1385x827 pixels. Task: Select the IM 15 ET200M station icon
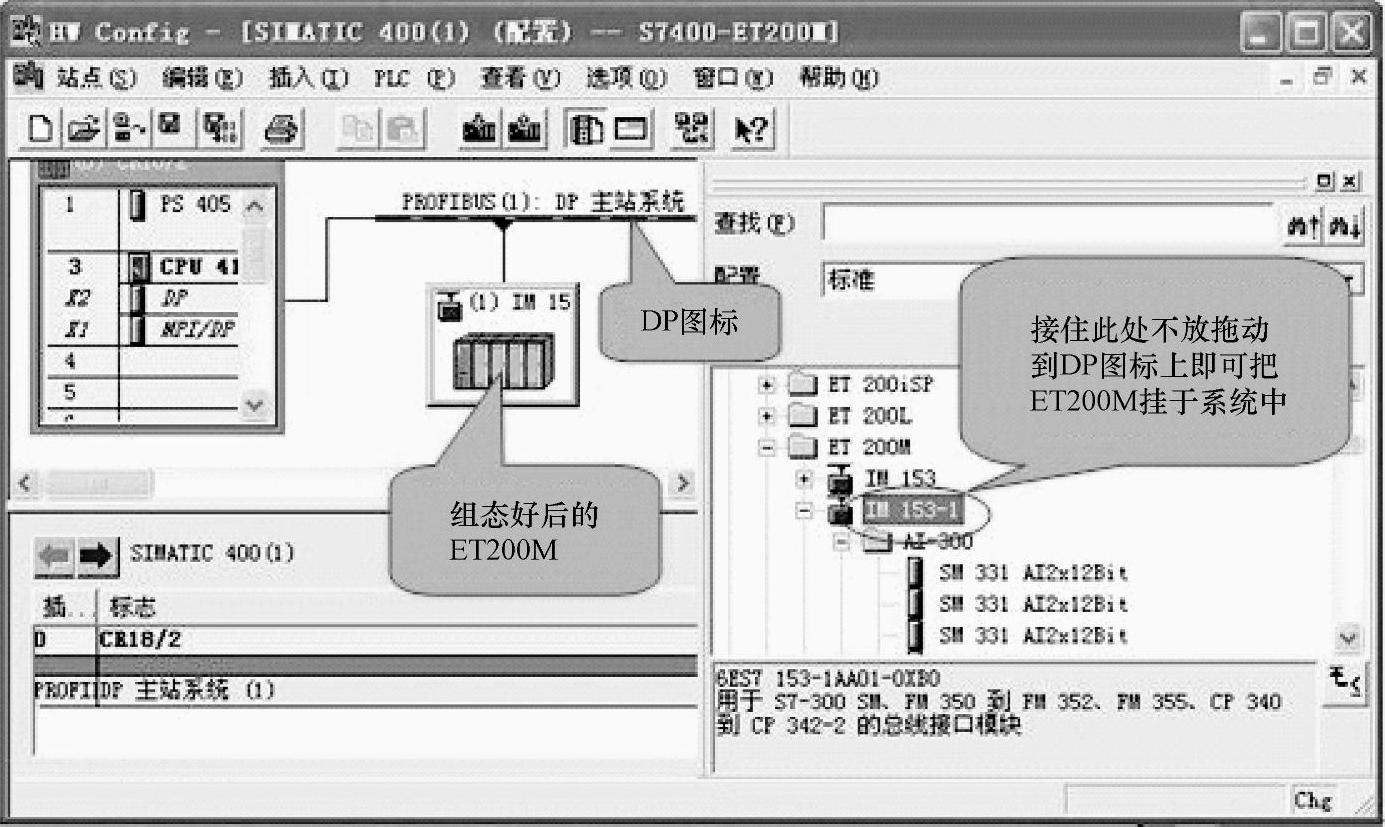click(x=502, y=345)
